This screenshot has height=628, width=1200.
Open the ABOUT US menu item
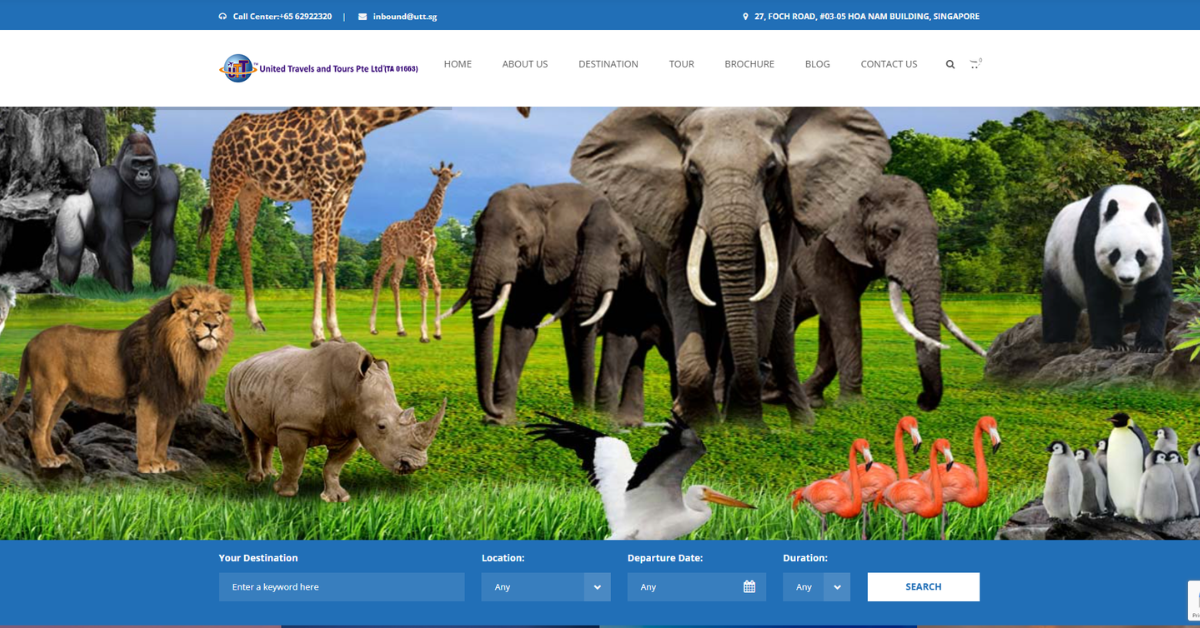pyautogui.click(x=525, y=64)
